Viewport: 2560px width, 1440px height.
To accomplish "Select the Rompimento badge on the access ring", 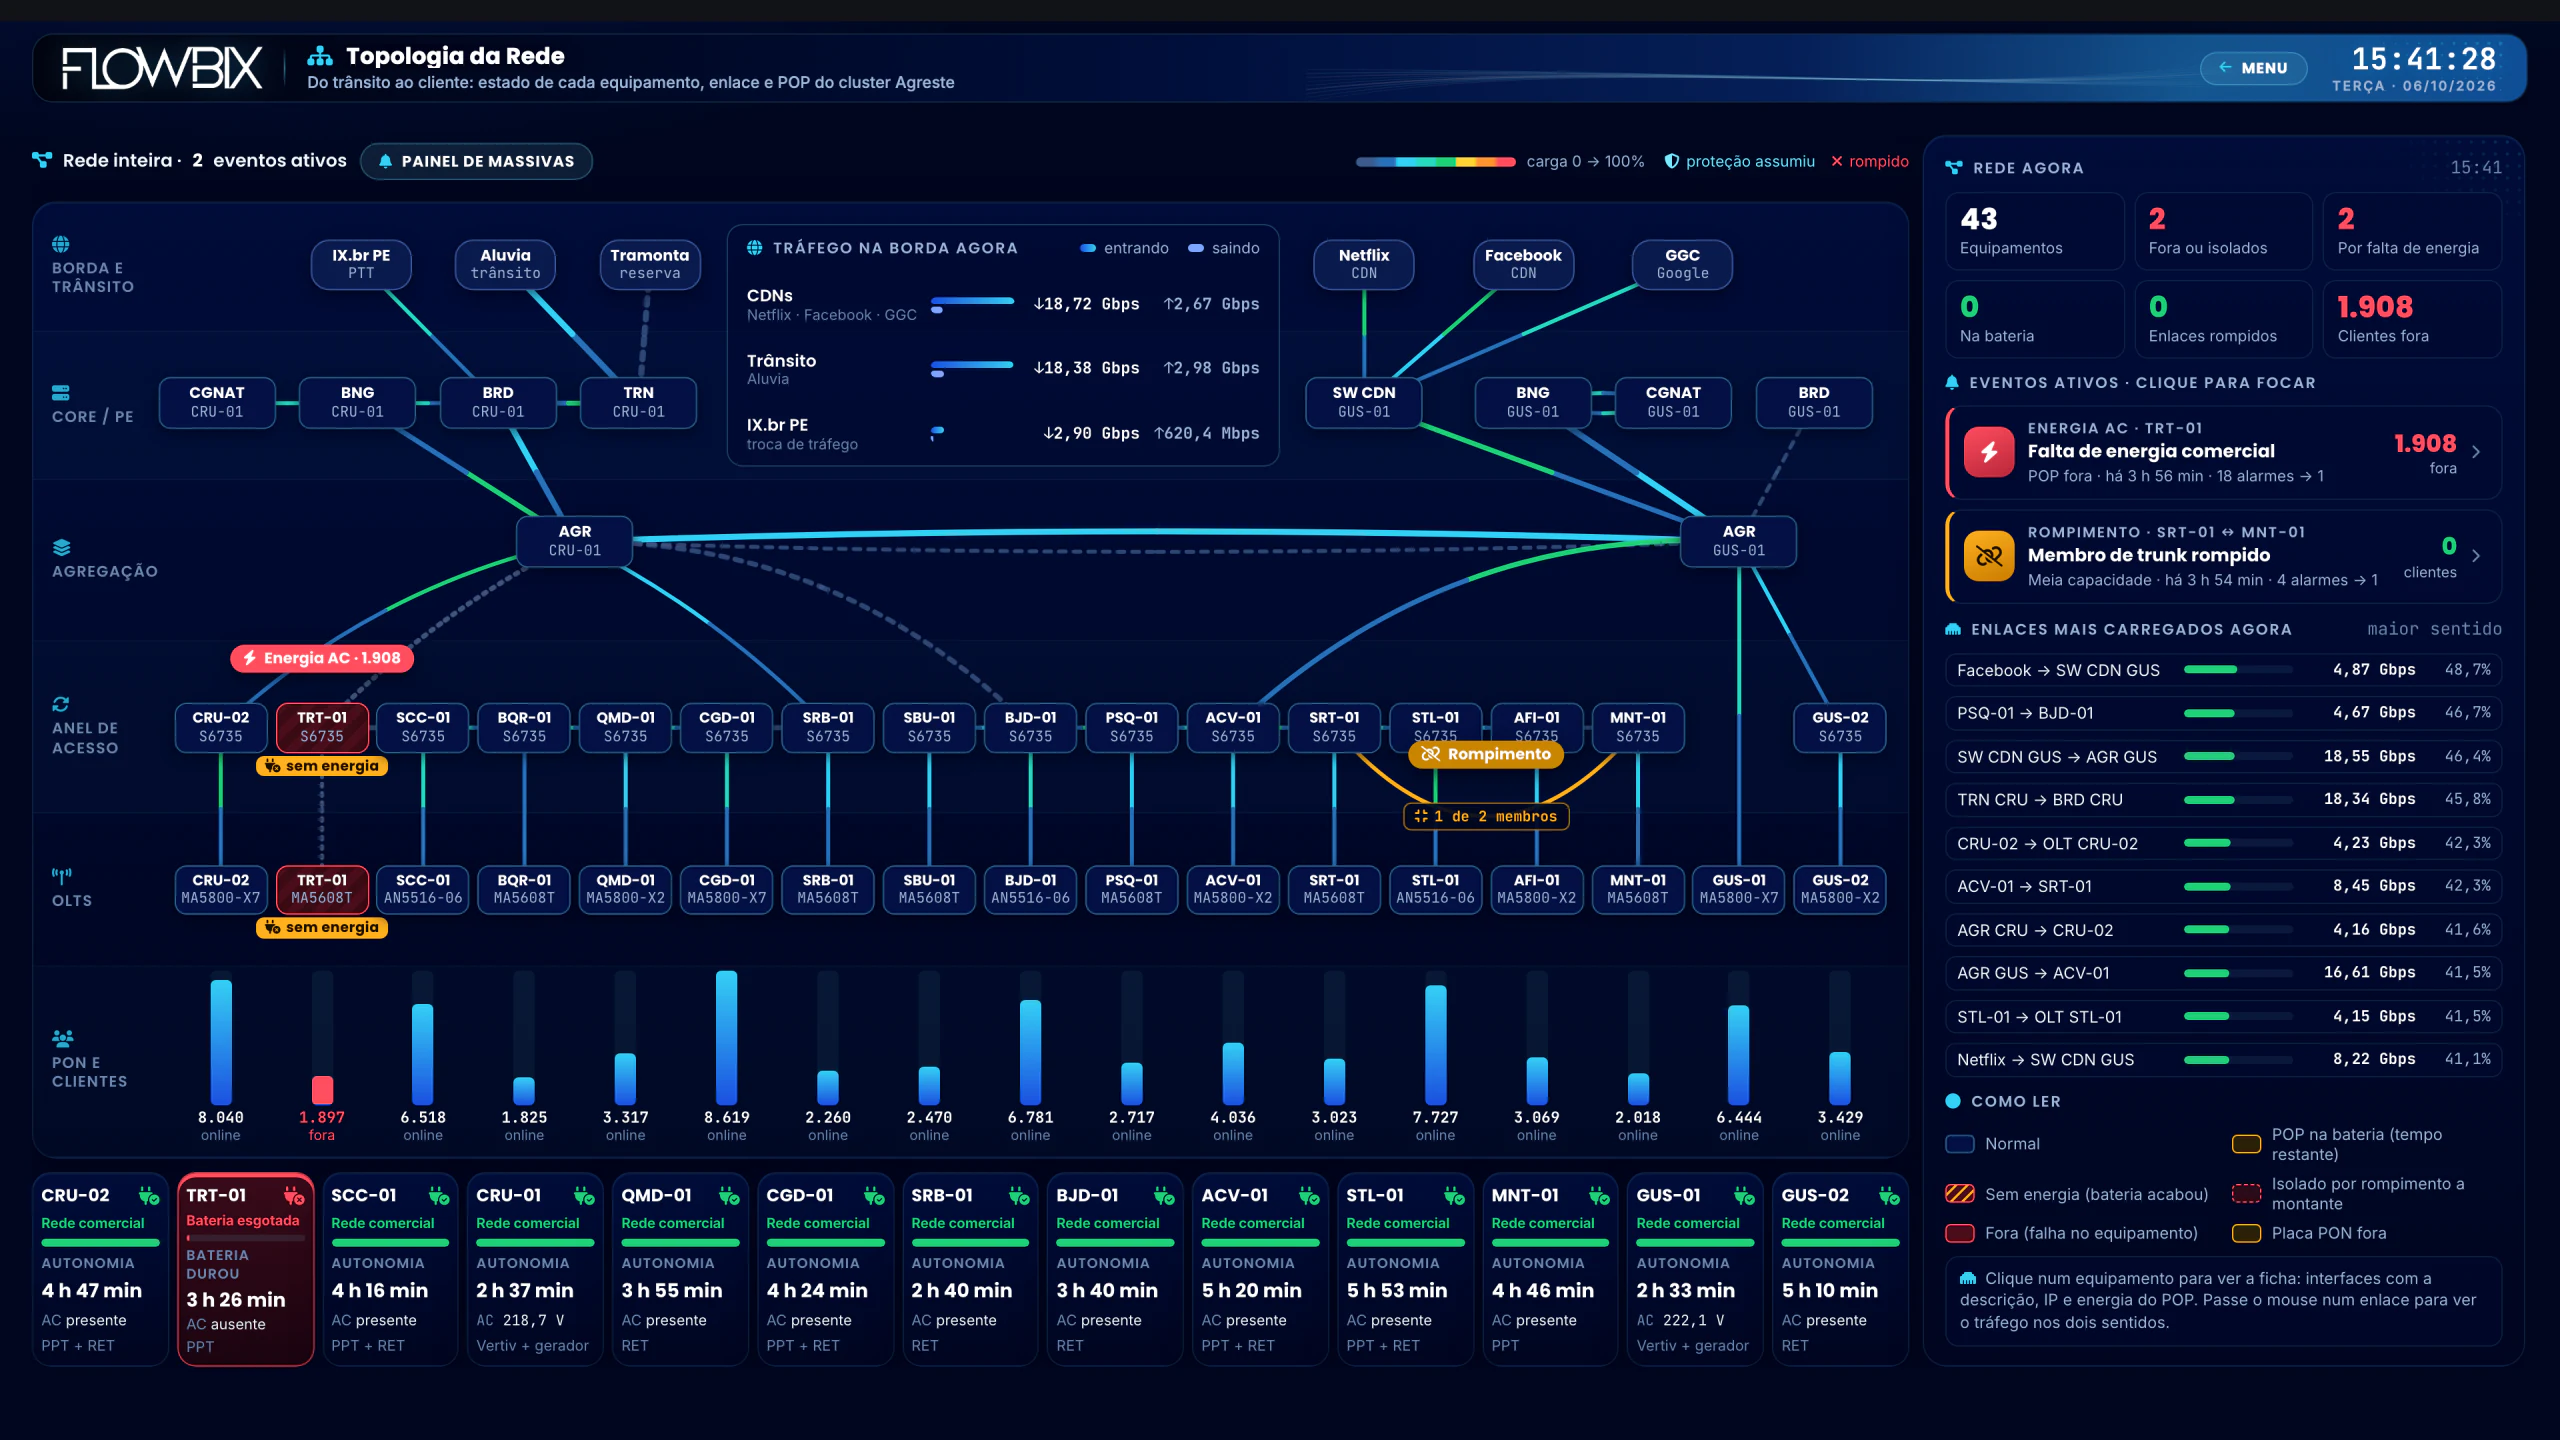I will point(1486,755).
